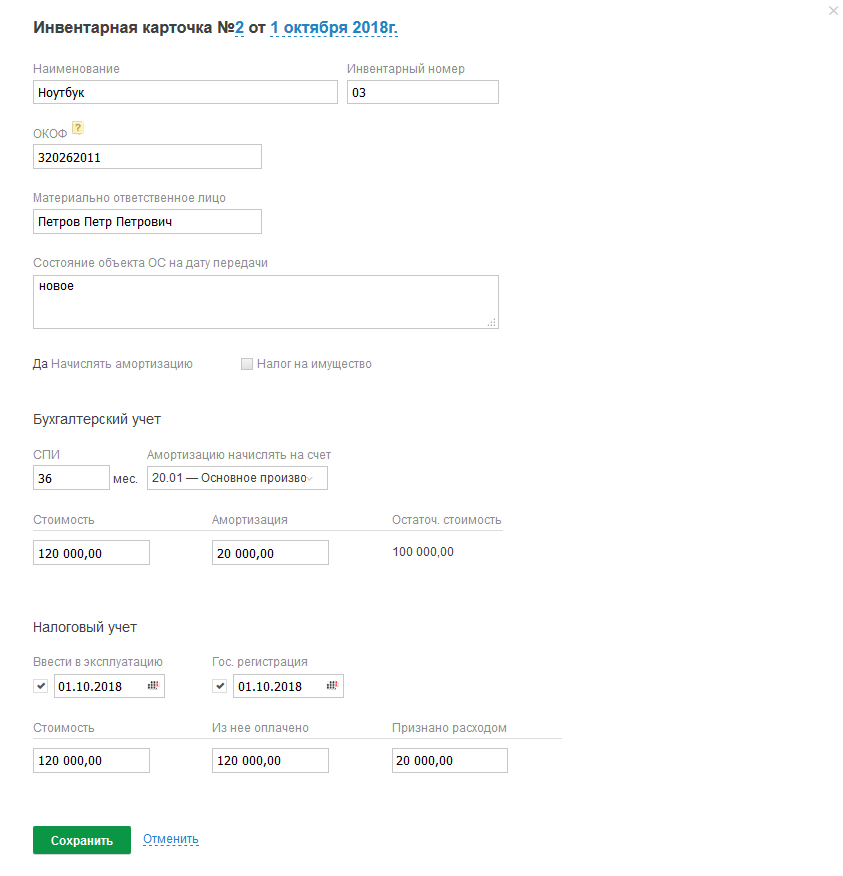Viewport: 843px width, 876px height.
Task: Open the depreciation account dropdown
Action: tap(237, 478)
